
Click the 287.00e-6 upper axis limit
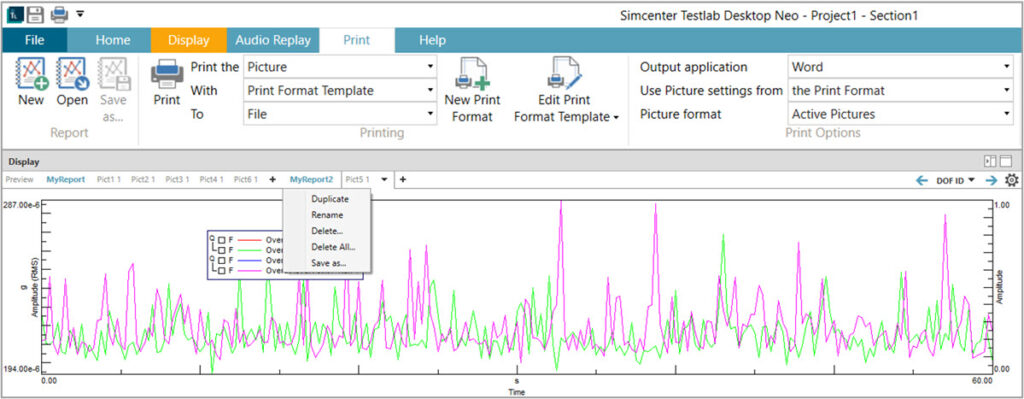(22, 205)
